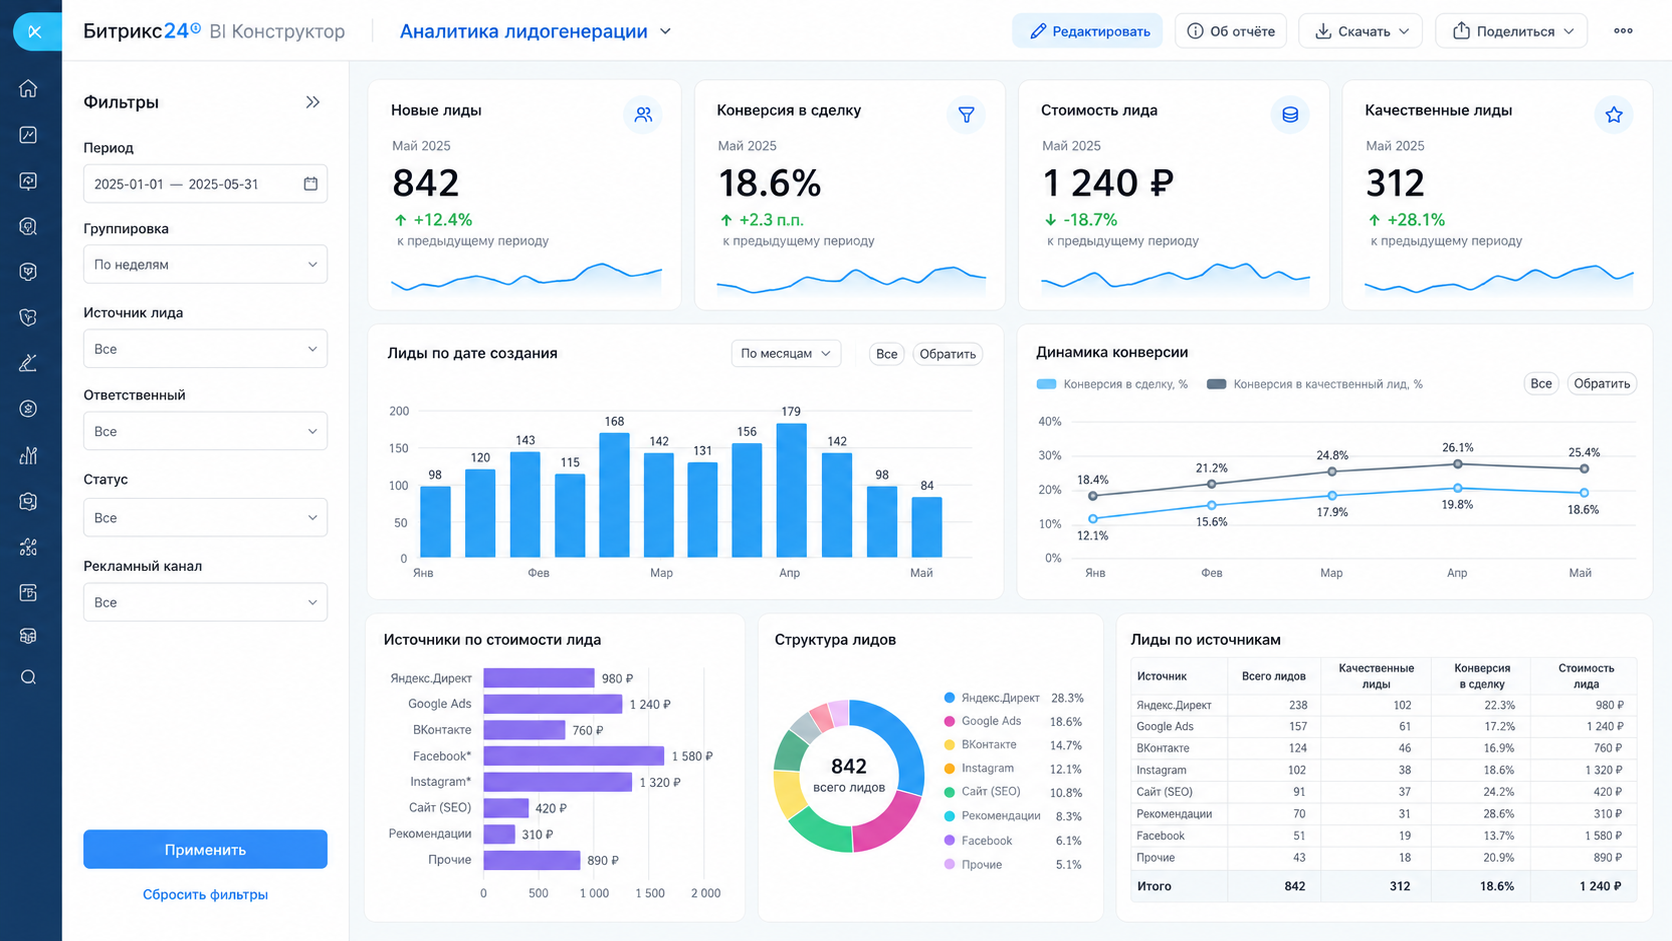Open the Группировка dropdown По неделям
Screen dimensions: 1672x941
point(205,264)
